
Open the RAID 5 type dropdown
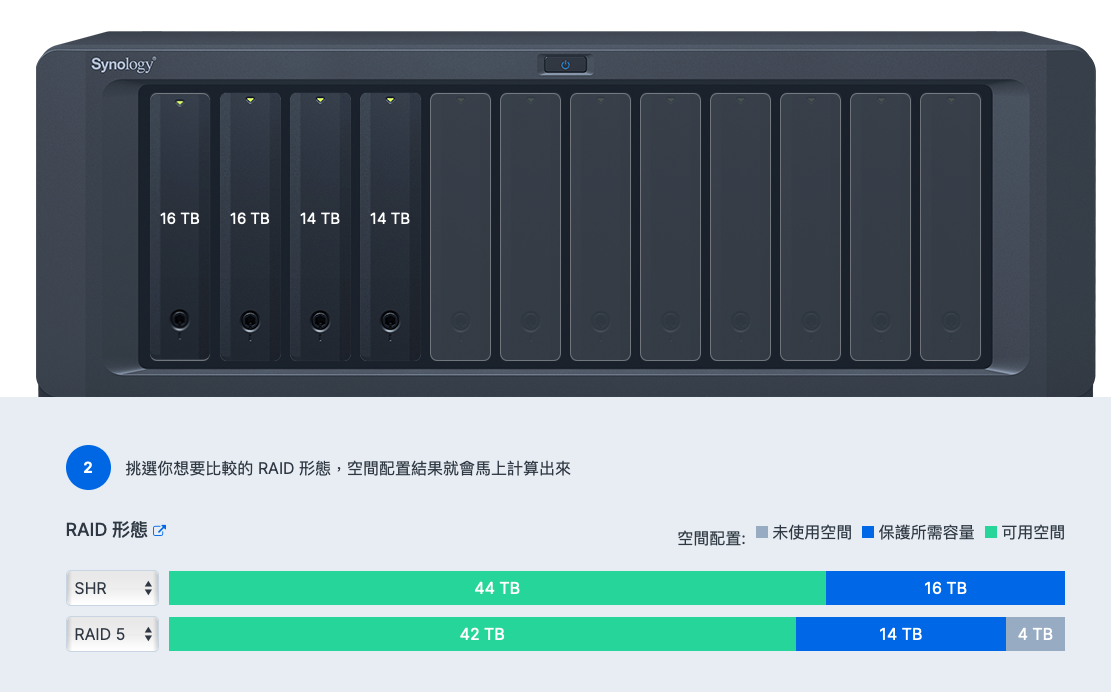[113, 634]
